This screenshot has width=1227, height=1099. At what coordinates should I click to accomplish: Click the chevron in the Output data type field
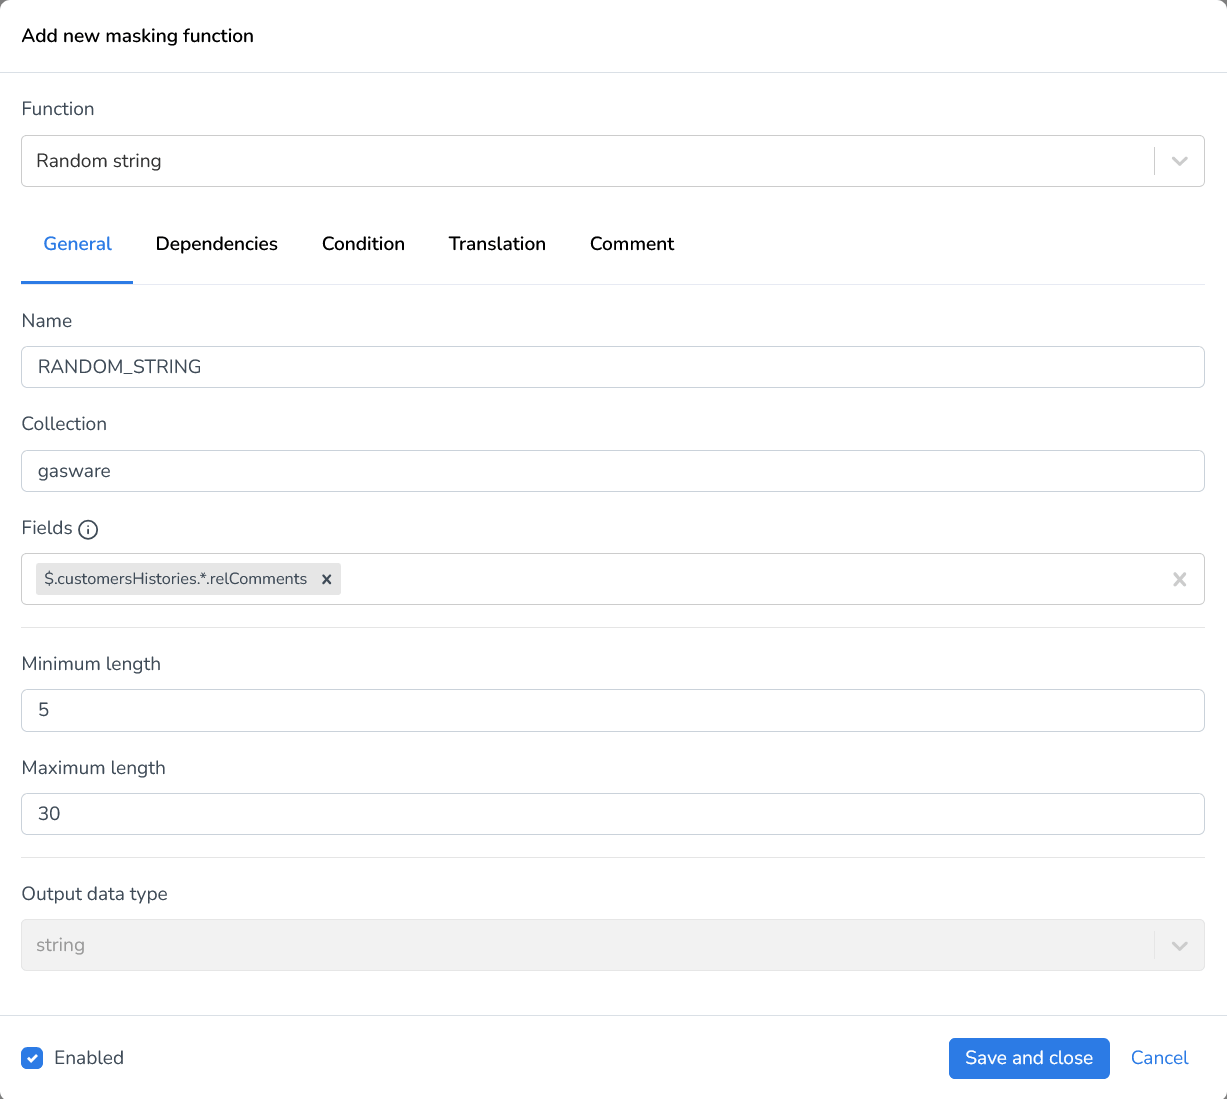tap(1179, 945)
